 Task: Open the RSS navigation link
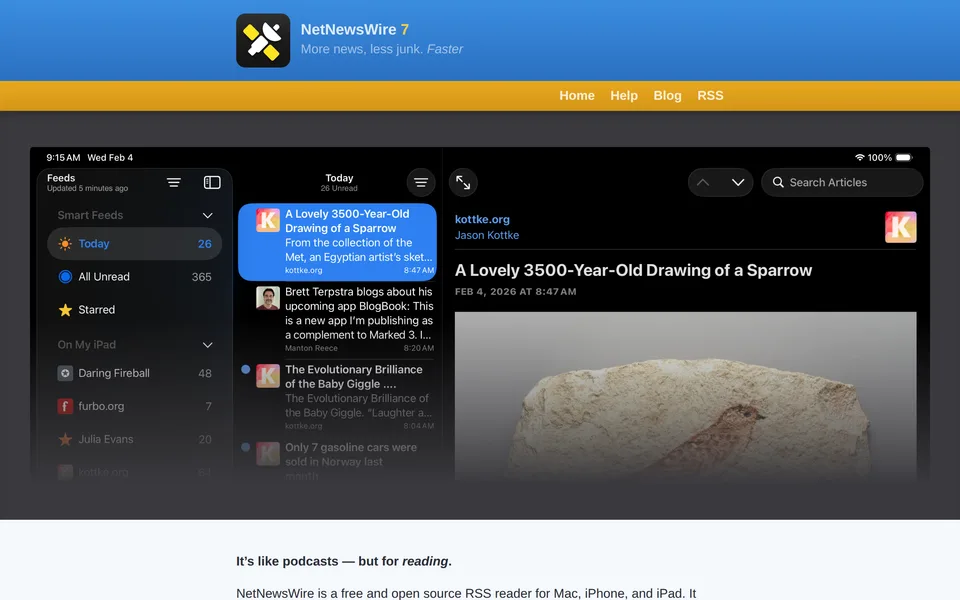click(710, 96)
